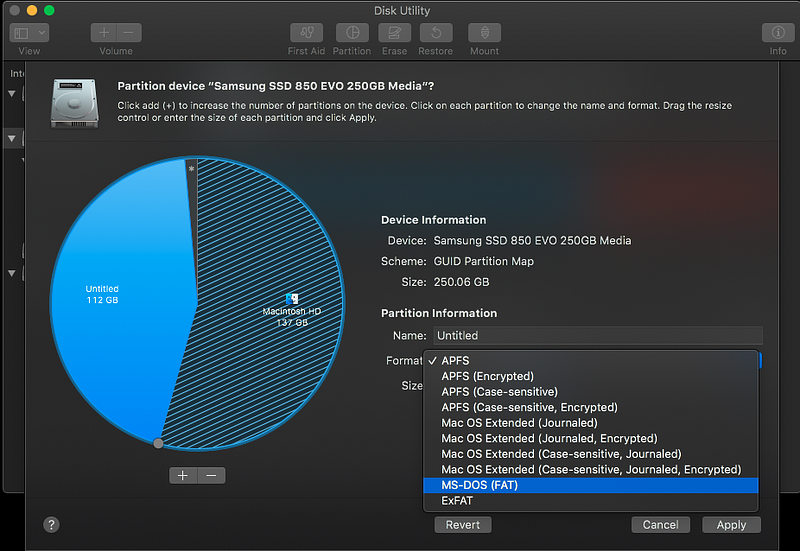Choose Mac OS Extended (Journaled, Encrypted)
Screen dimensions: 800x551
pos(590,438)
